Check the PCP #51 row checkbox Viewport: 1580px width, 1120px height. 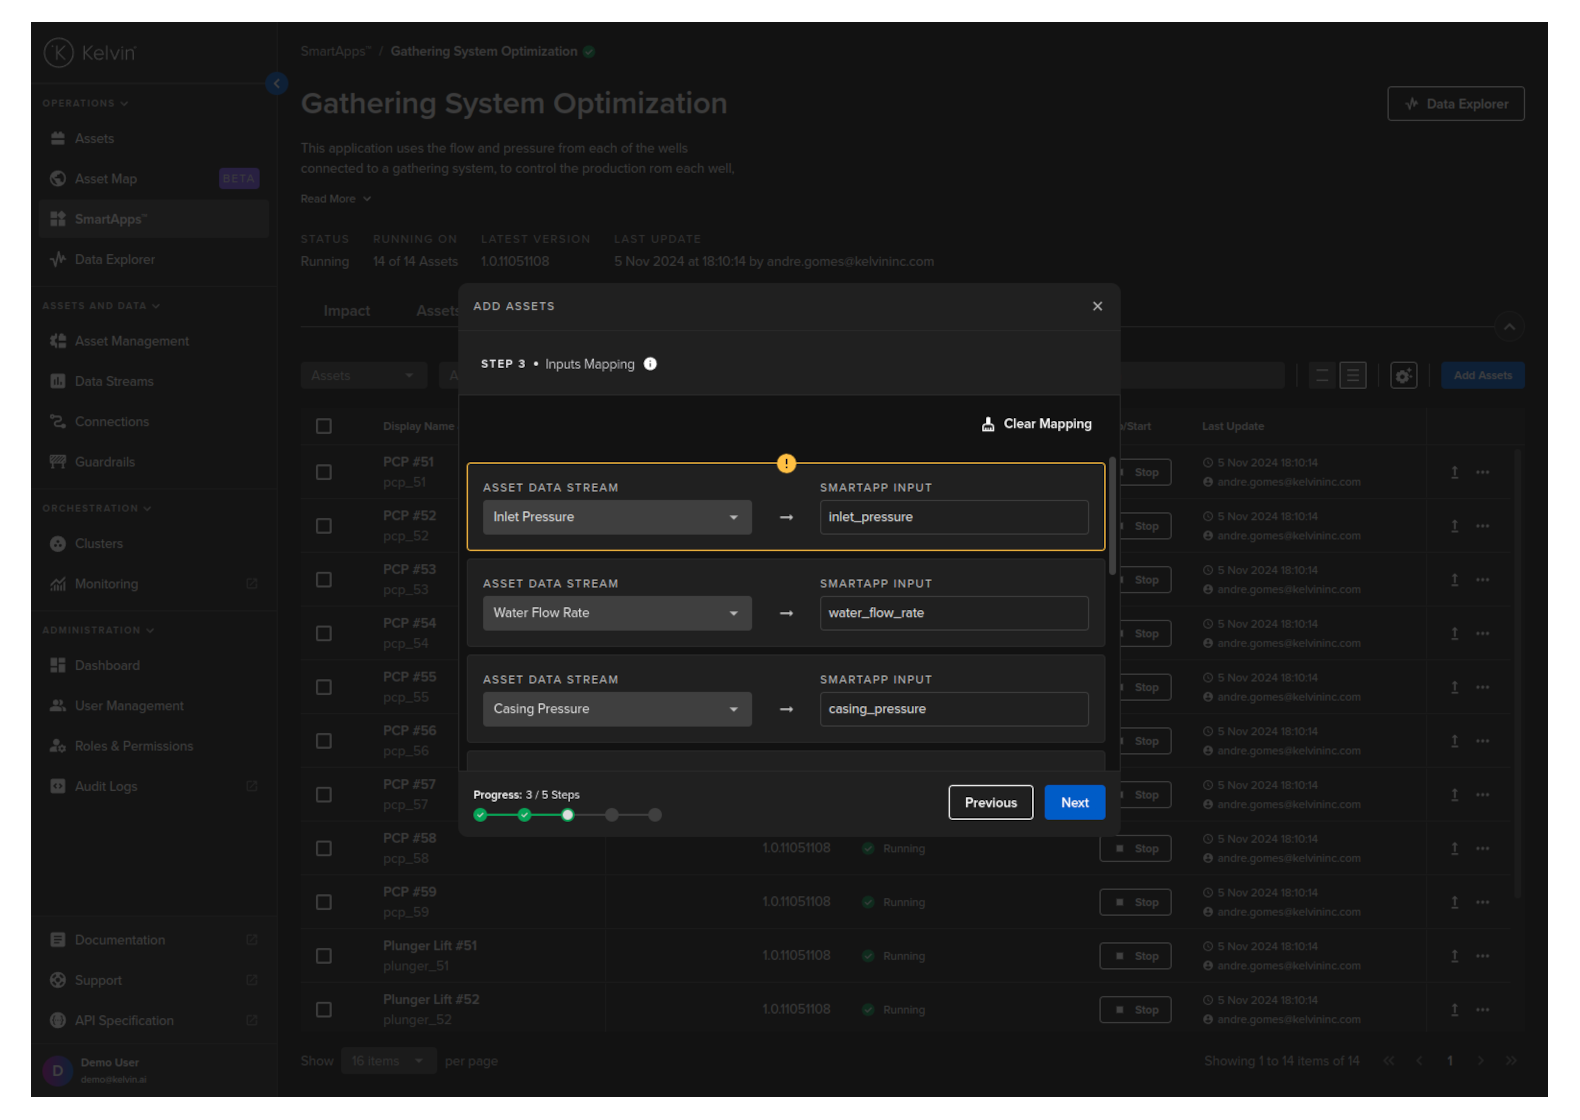(324, 472)
